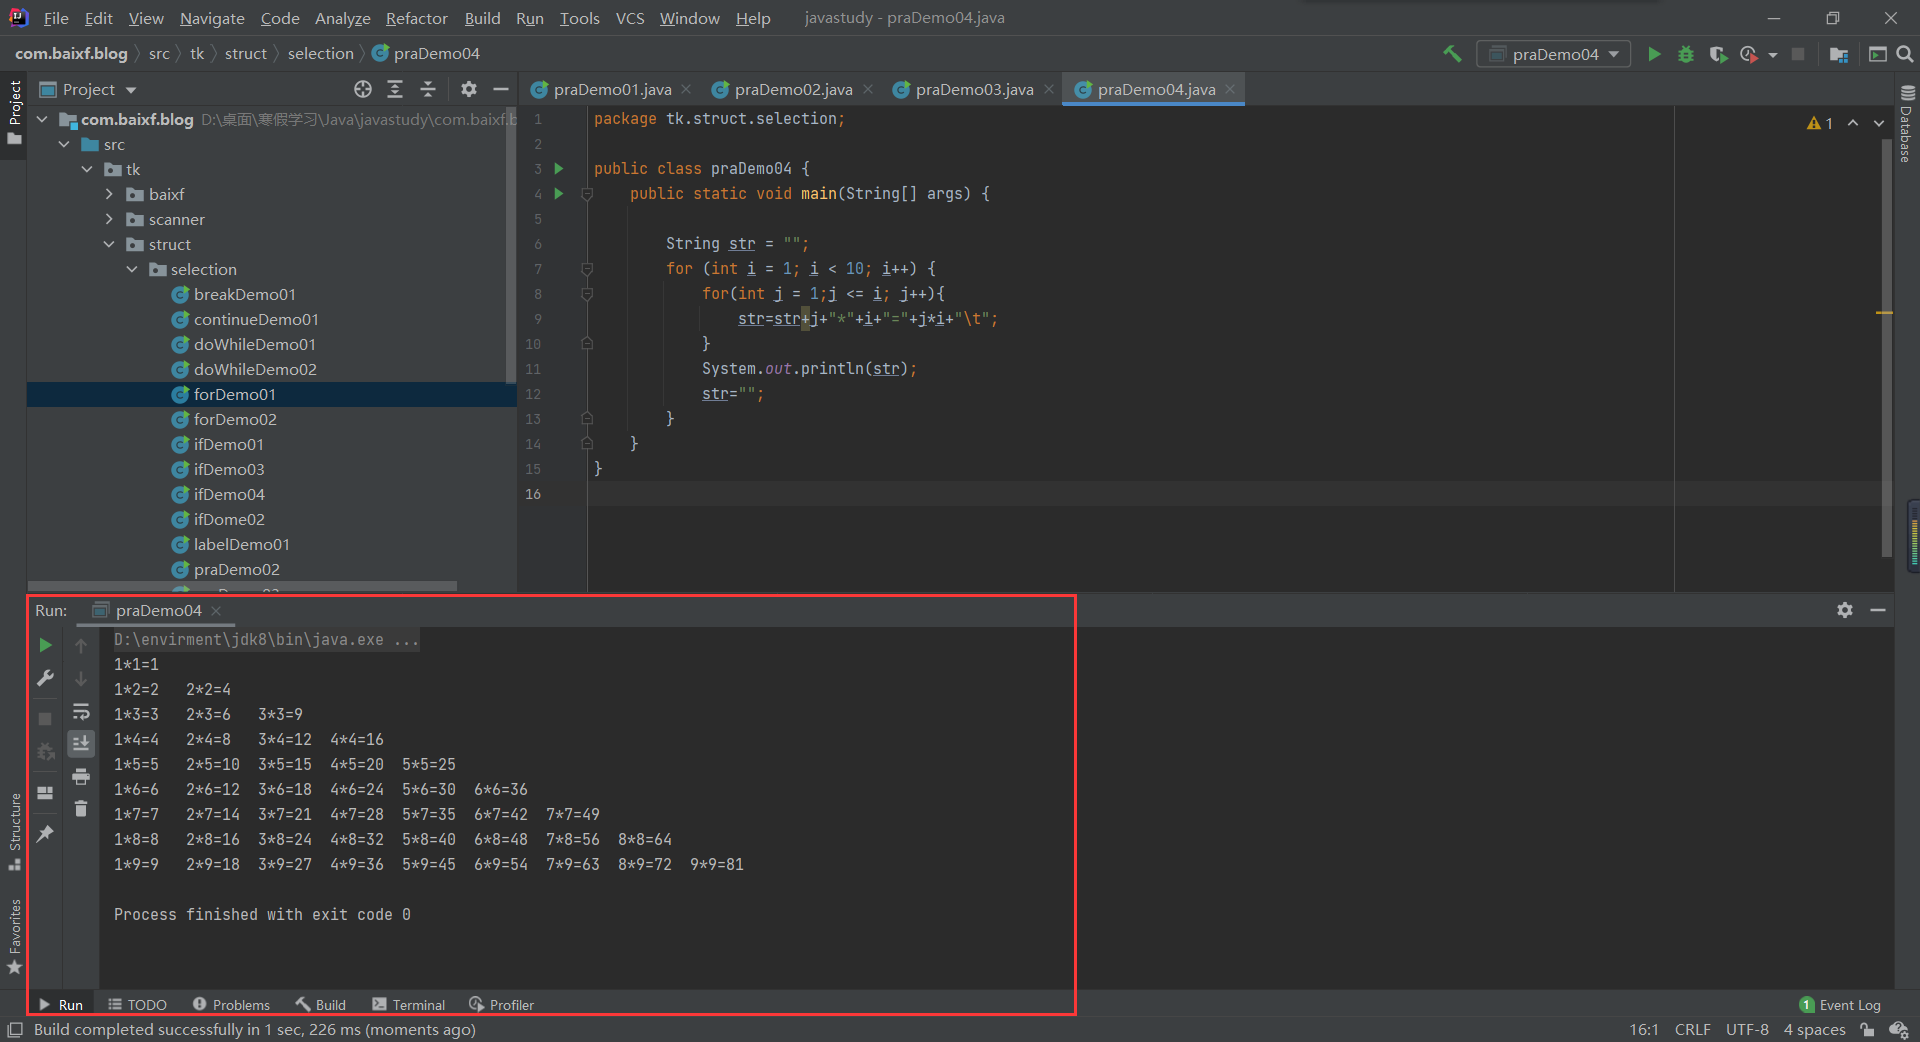The height and width of the screenshot is (1042, 1920).
Task: Click the Project tree horizontal scrollbar
Action: click(x=242, y=586)
